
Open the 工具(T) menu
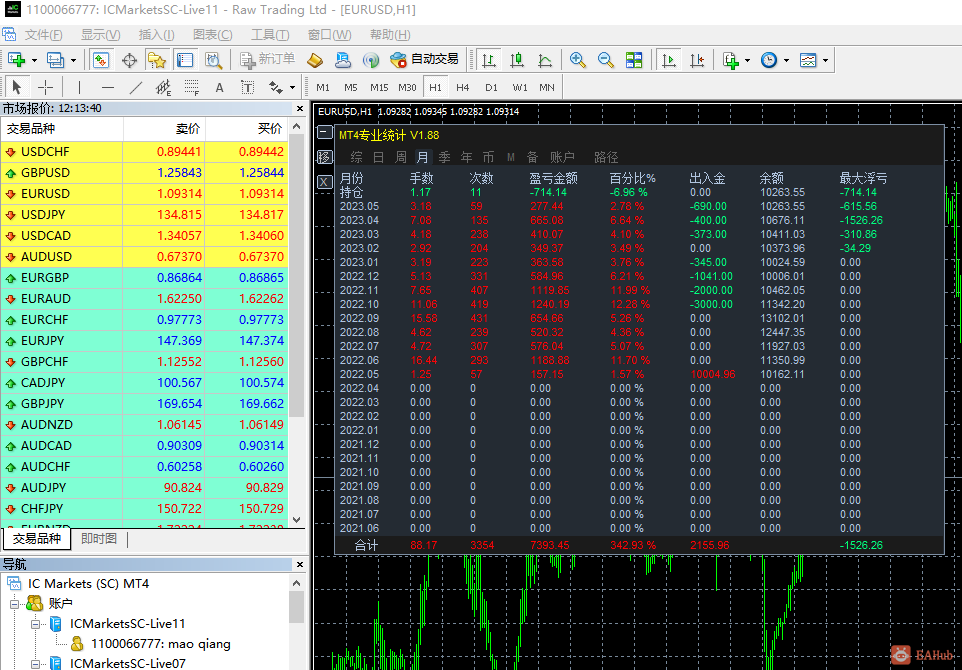point(270,35)
